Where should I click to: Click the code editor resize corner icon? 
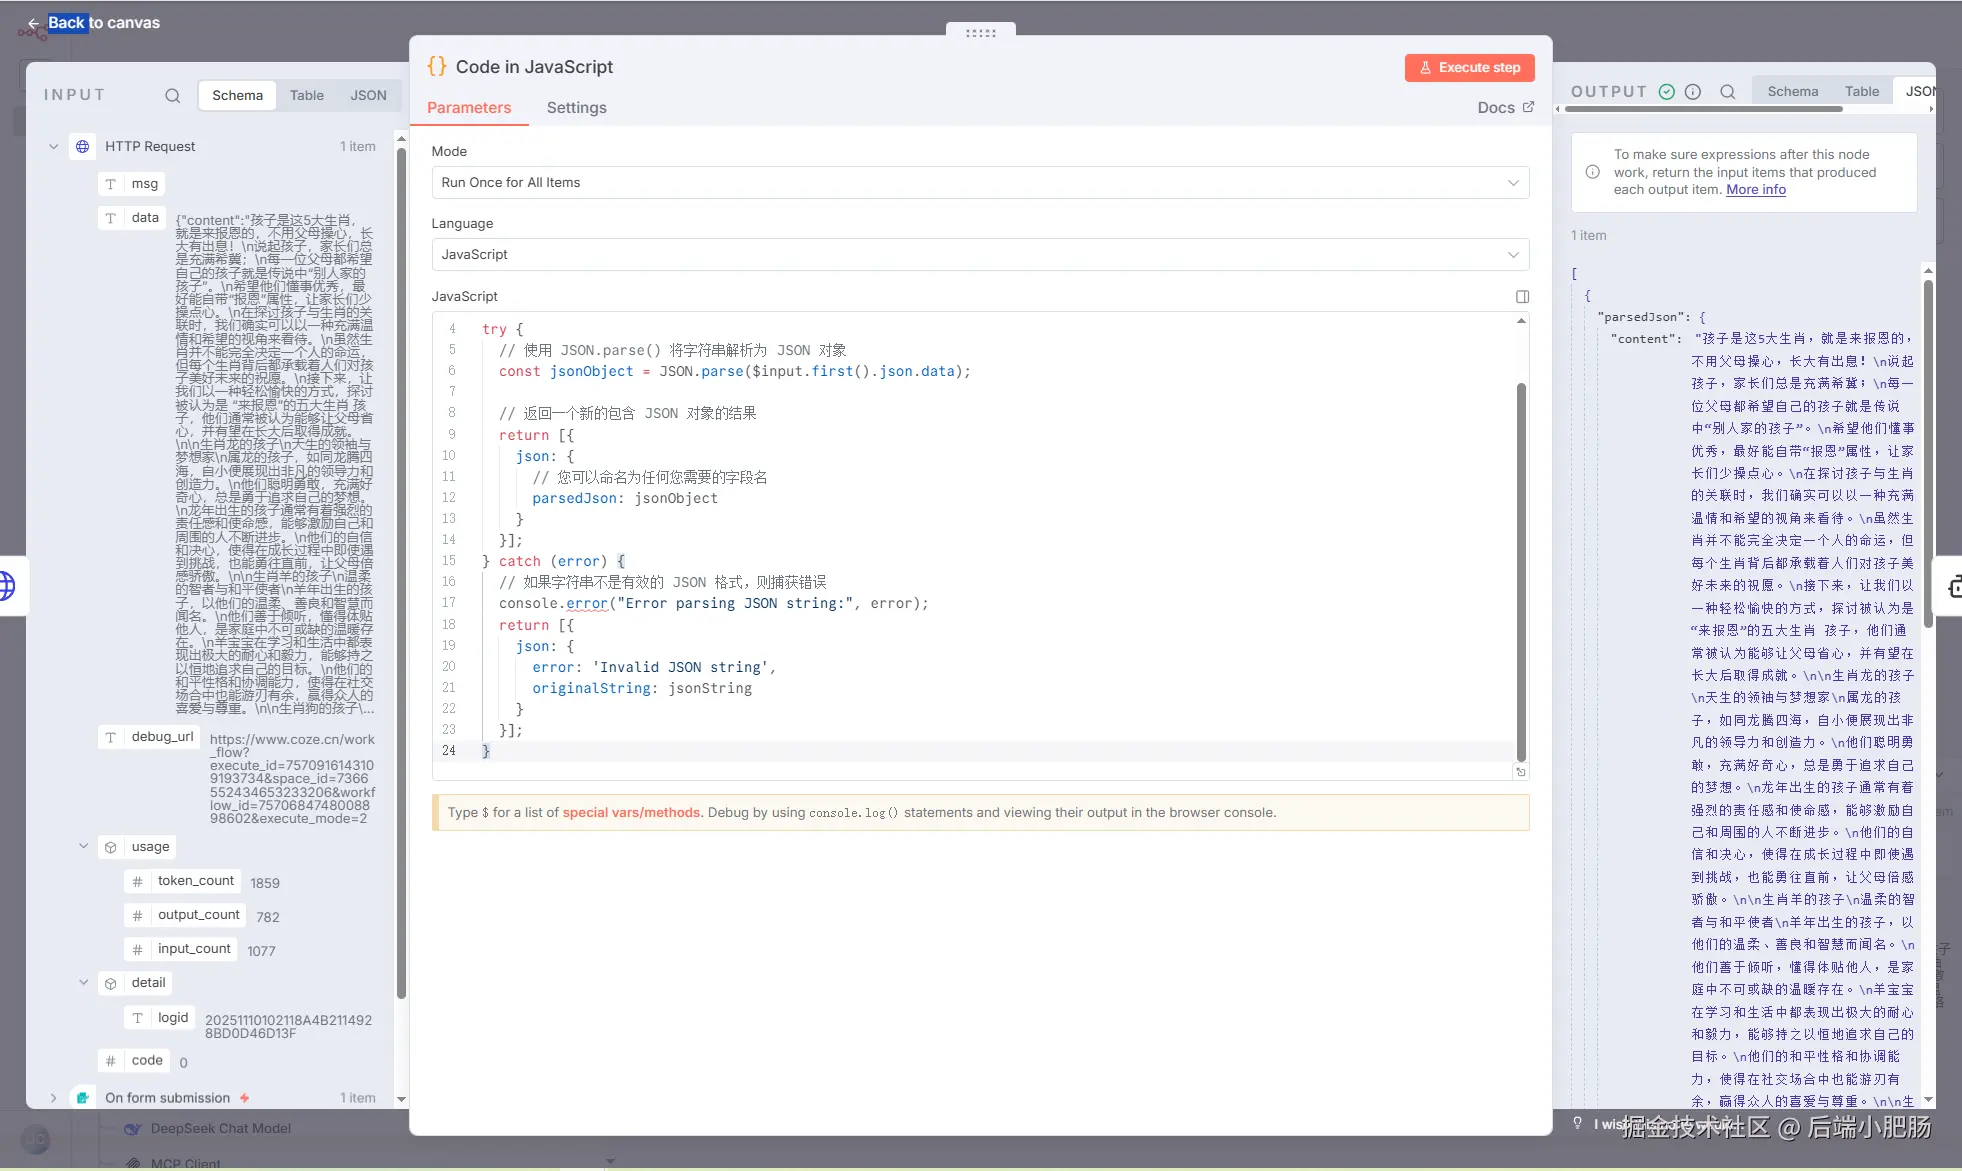point(1521,772)
